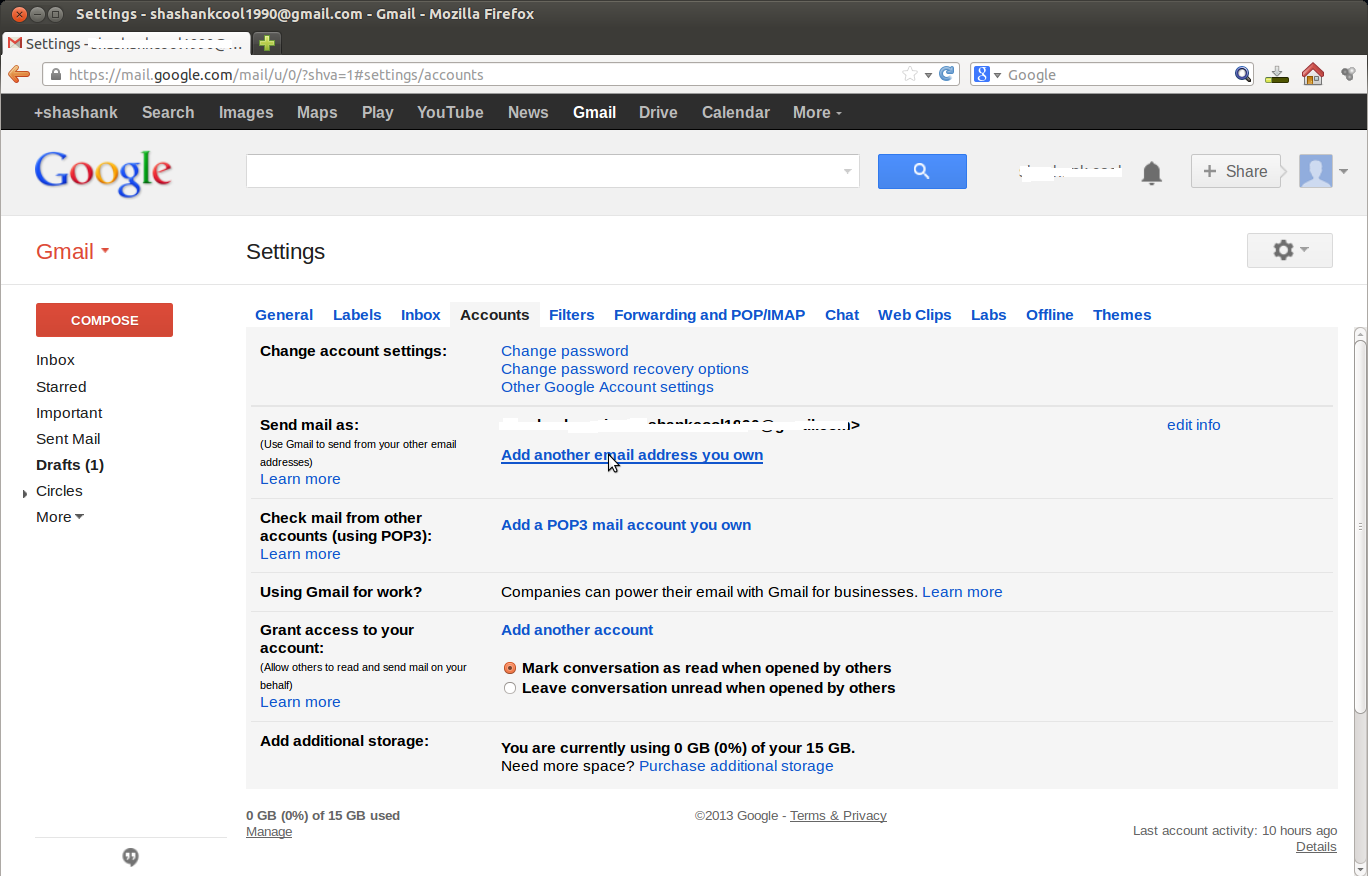
Task: Choose a search engine from Firefox search dropdown
Action: pyautogui.click(x=987, y=74)
